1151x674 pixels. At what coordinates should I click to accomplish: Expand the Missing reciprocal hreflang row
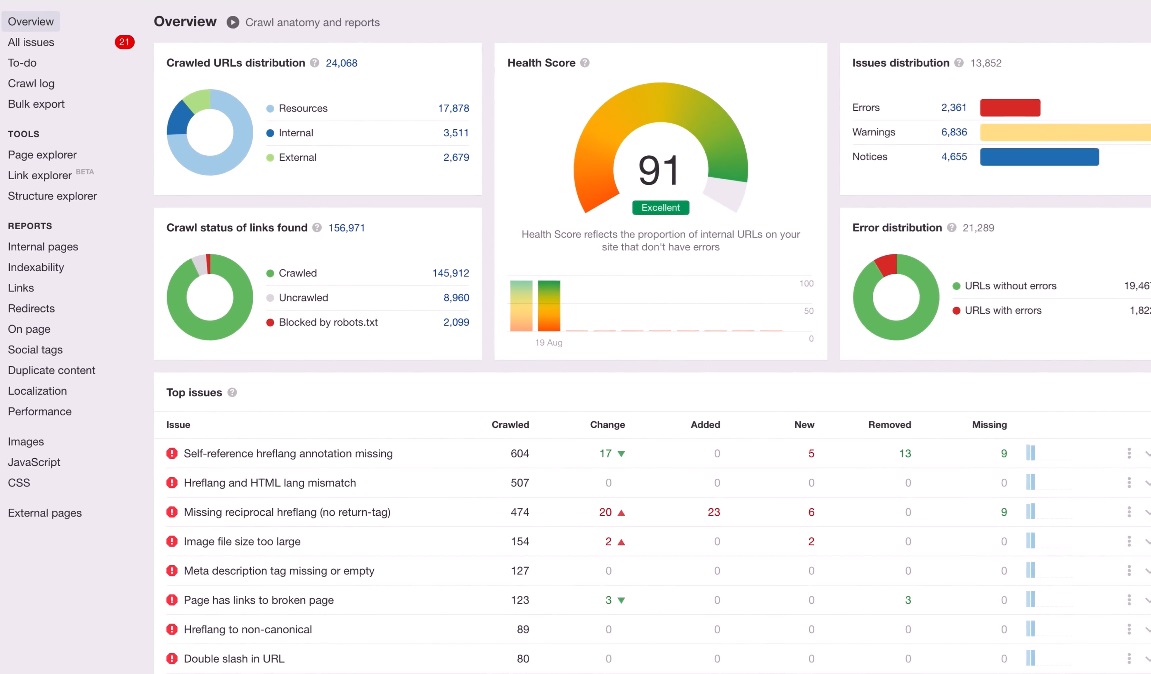(1147, 512)
